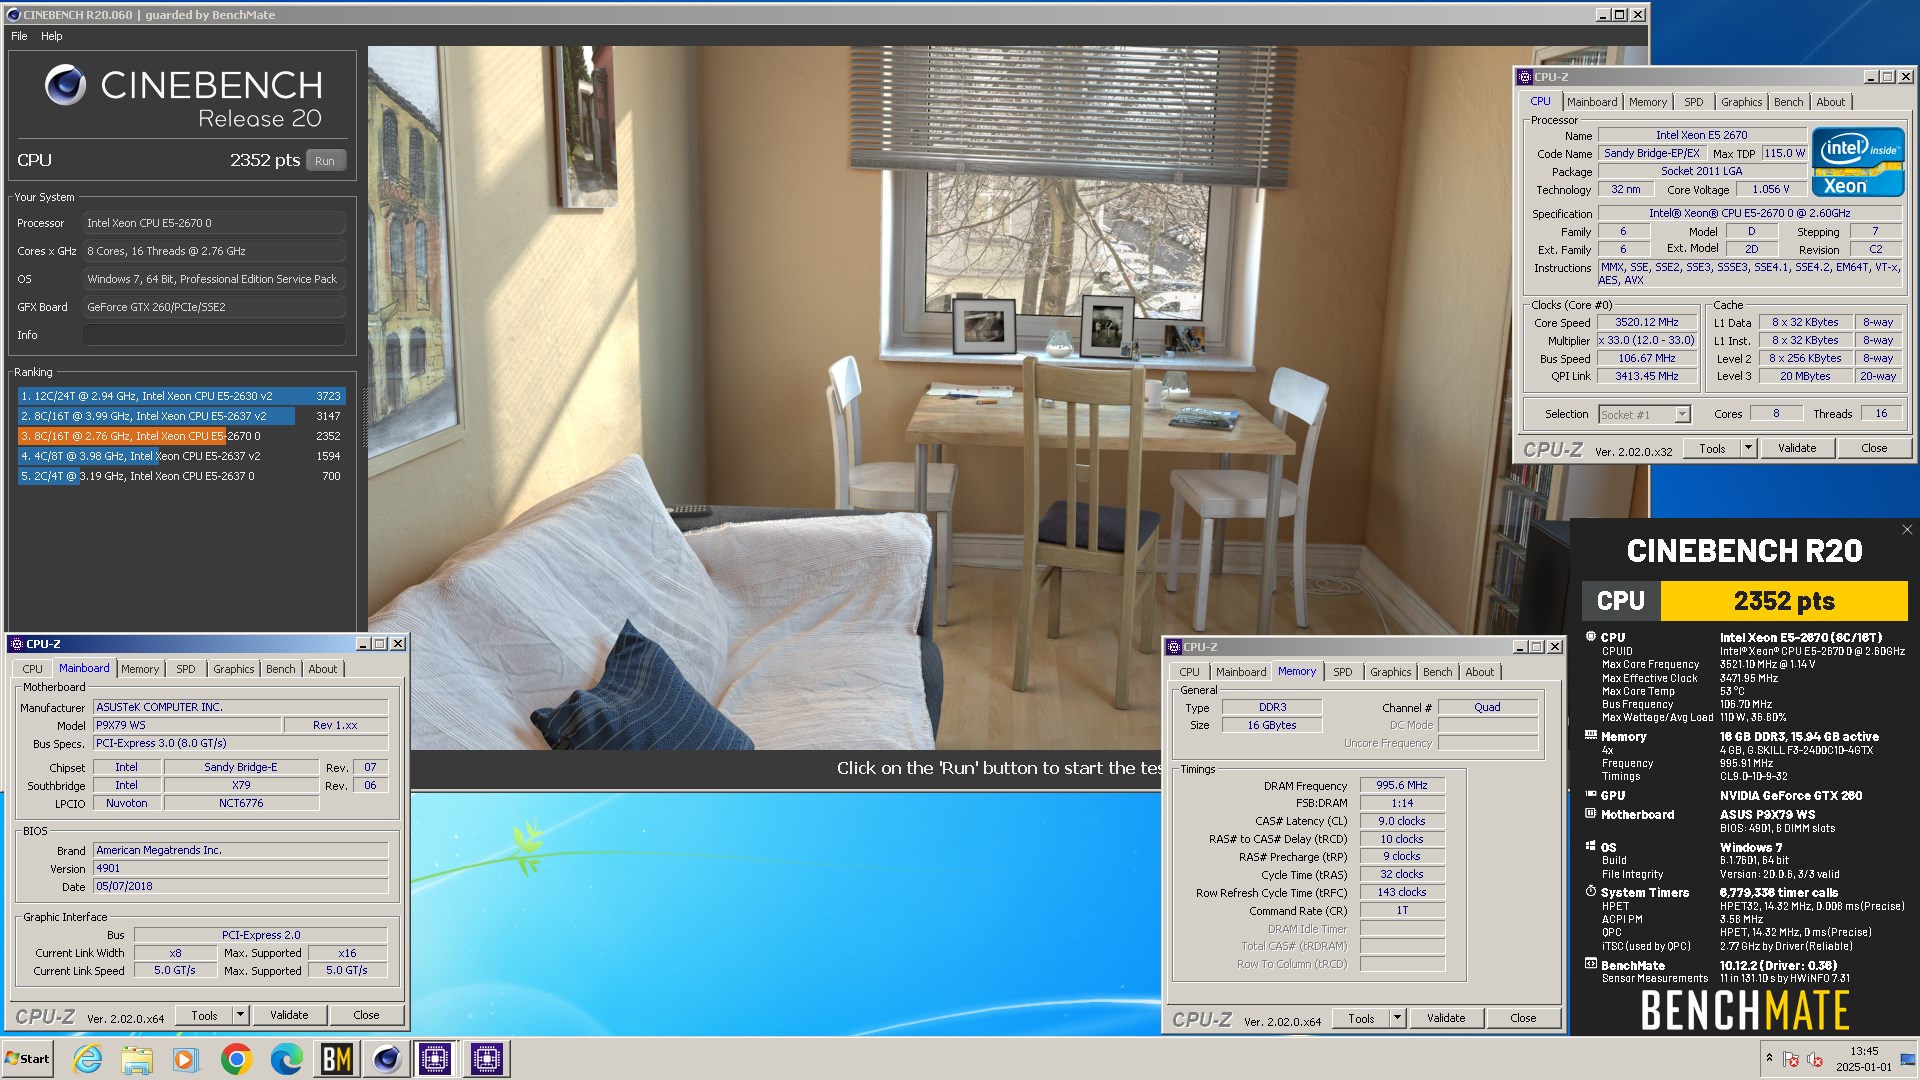Switch to Graphics tab in bottom-left CPU-Z

click(x=234, y=669)
